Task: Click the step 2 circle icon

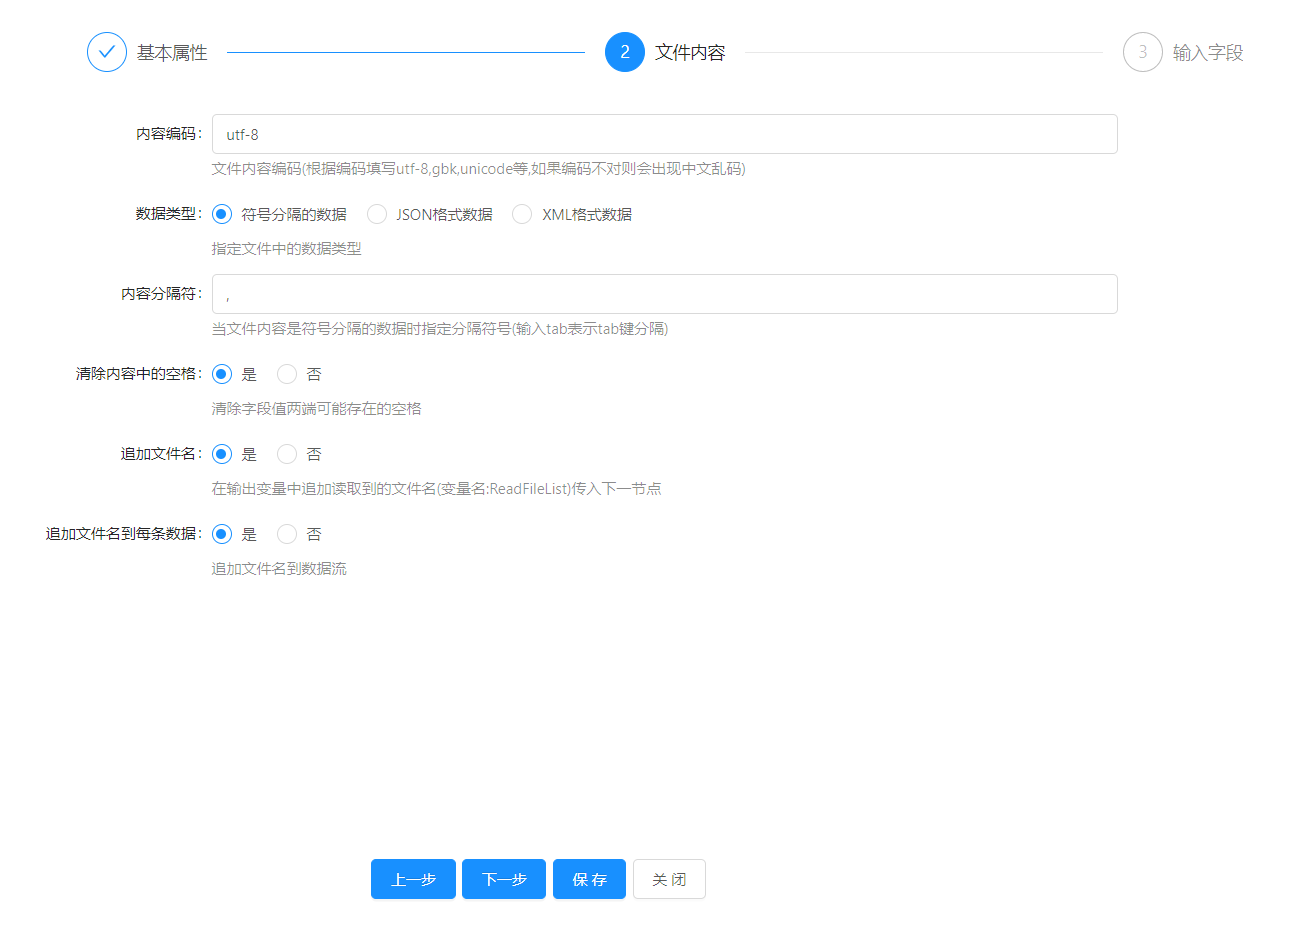Action: [x=624, y=52]
